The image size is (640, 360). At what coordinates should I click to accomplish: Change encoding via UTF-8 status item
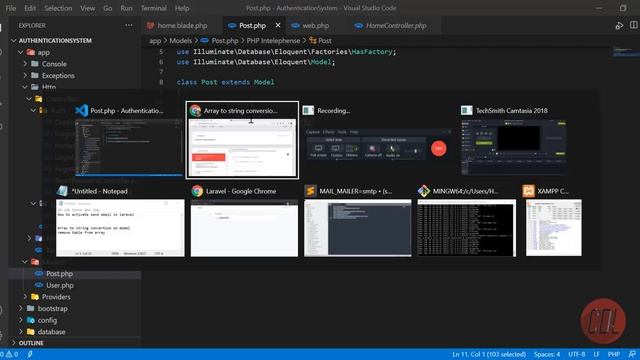pyautogui.click(x=576, y=354)
